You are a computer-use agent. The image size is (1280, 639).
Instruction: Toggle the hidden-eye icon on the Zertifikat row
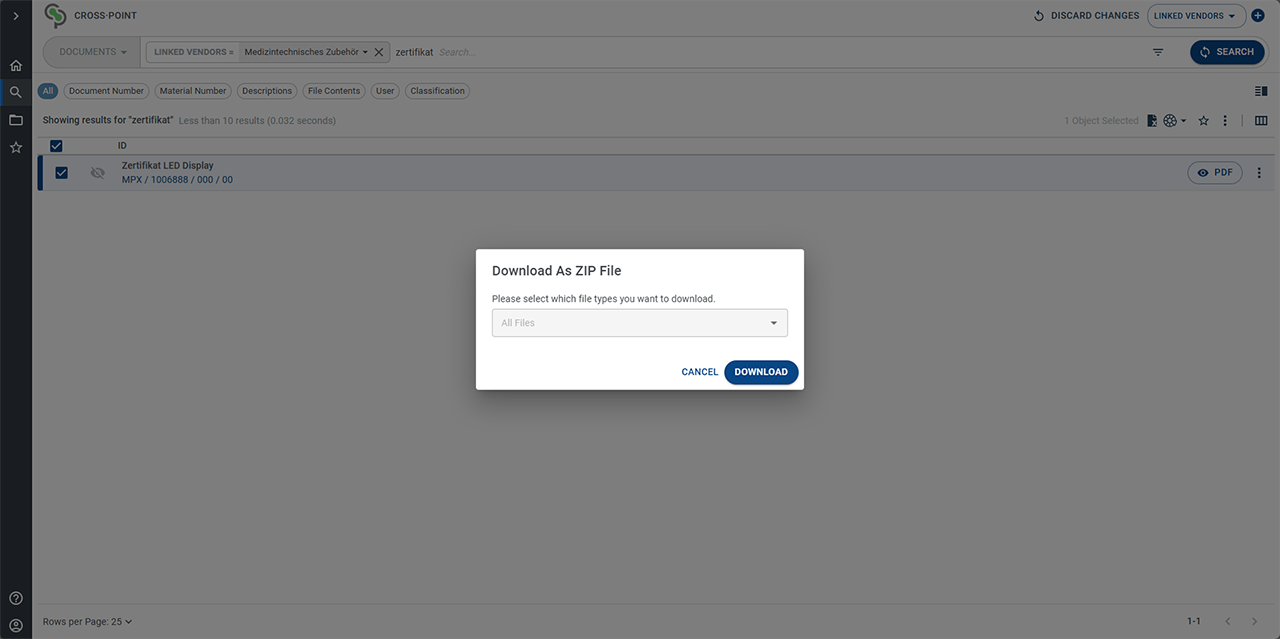click(97, 172)
